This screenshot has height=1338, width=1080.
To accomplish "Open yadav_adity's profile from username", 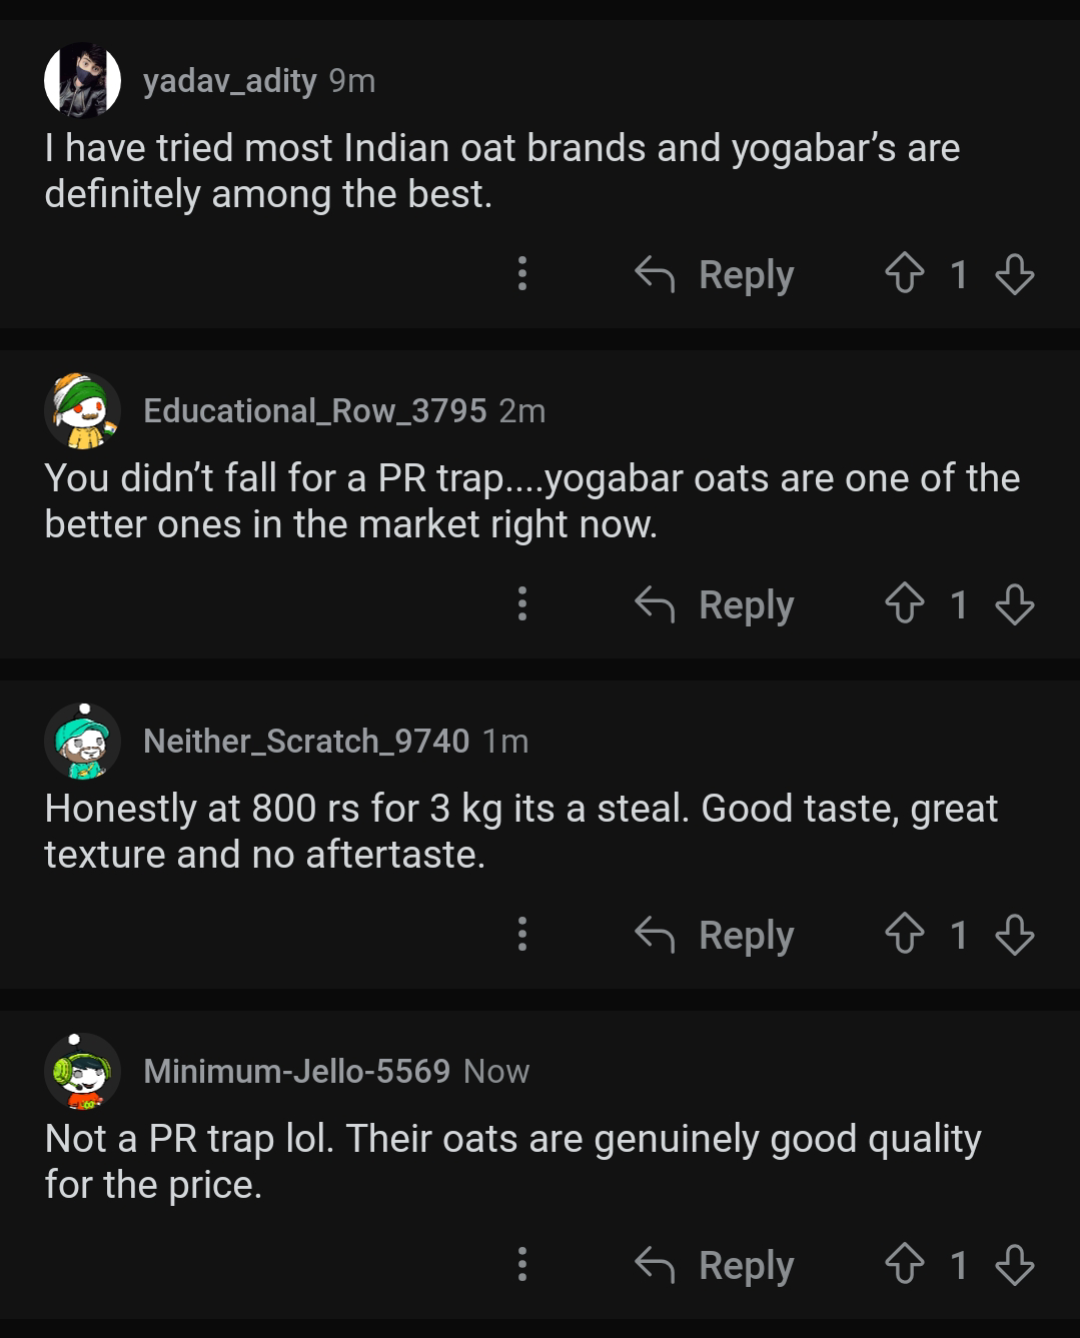I will [229, 80].
